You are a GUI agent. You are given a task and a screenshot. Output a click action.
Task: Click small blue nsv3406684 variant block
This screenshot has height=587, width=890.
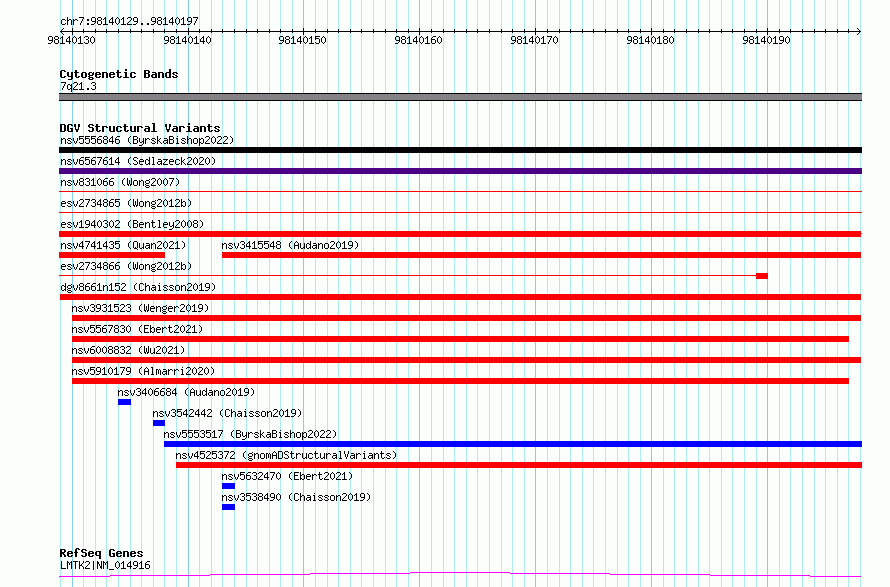[124, 402]
